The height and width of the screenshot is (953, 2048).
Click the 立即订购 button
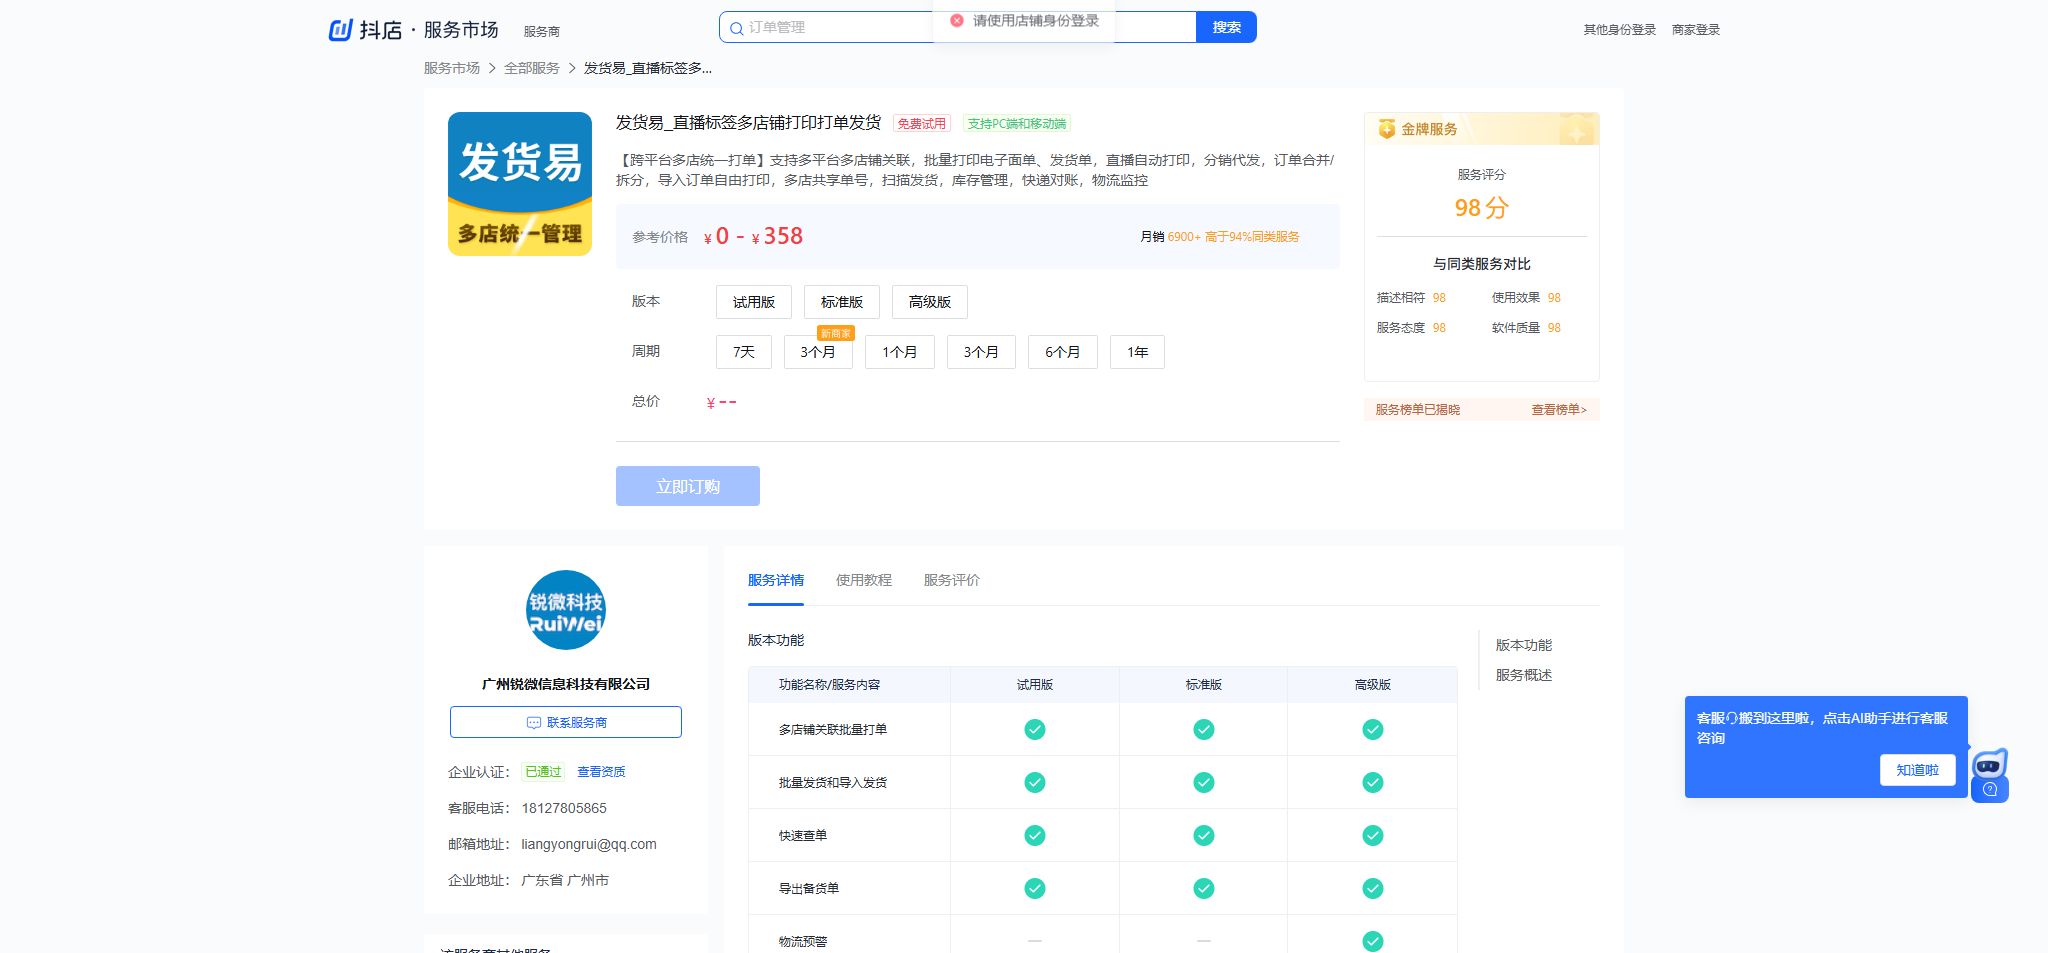click(x=688, y=486)
